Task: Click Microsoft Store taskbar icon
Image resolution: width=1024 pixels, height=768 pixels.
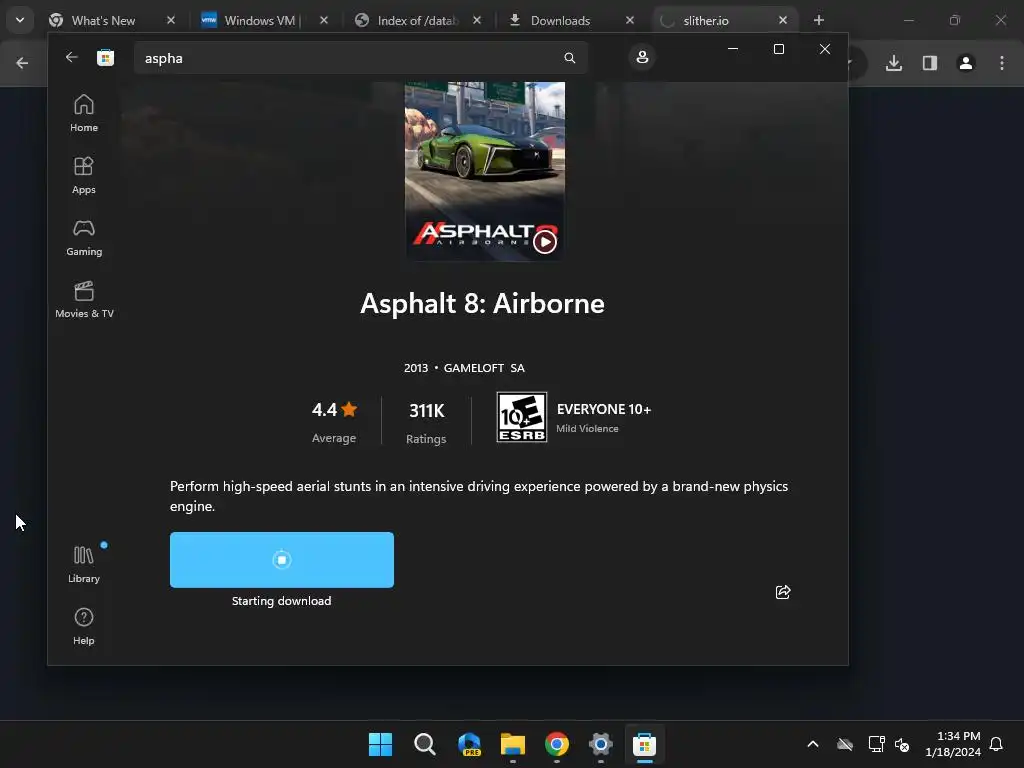Action: (x=644, y=744)
